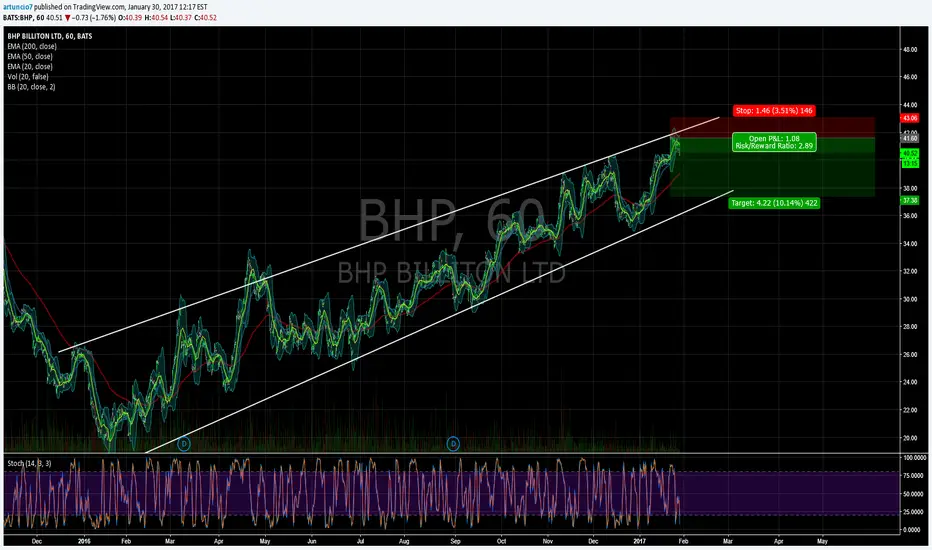932x550 pixels.
Task: Select the red stop-loss zone of the position
Action: coord(772,127)
